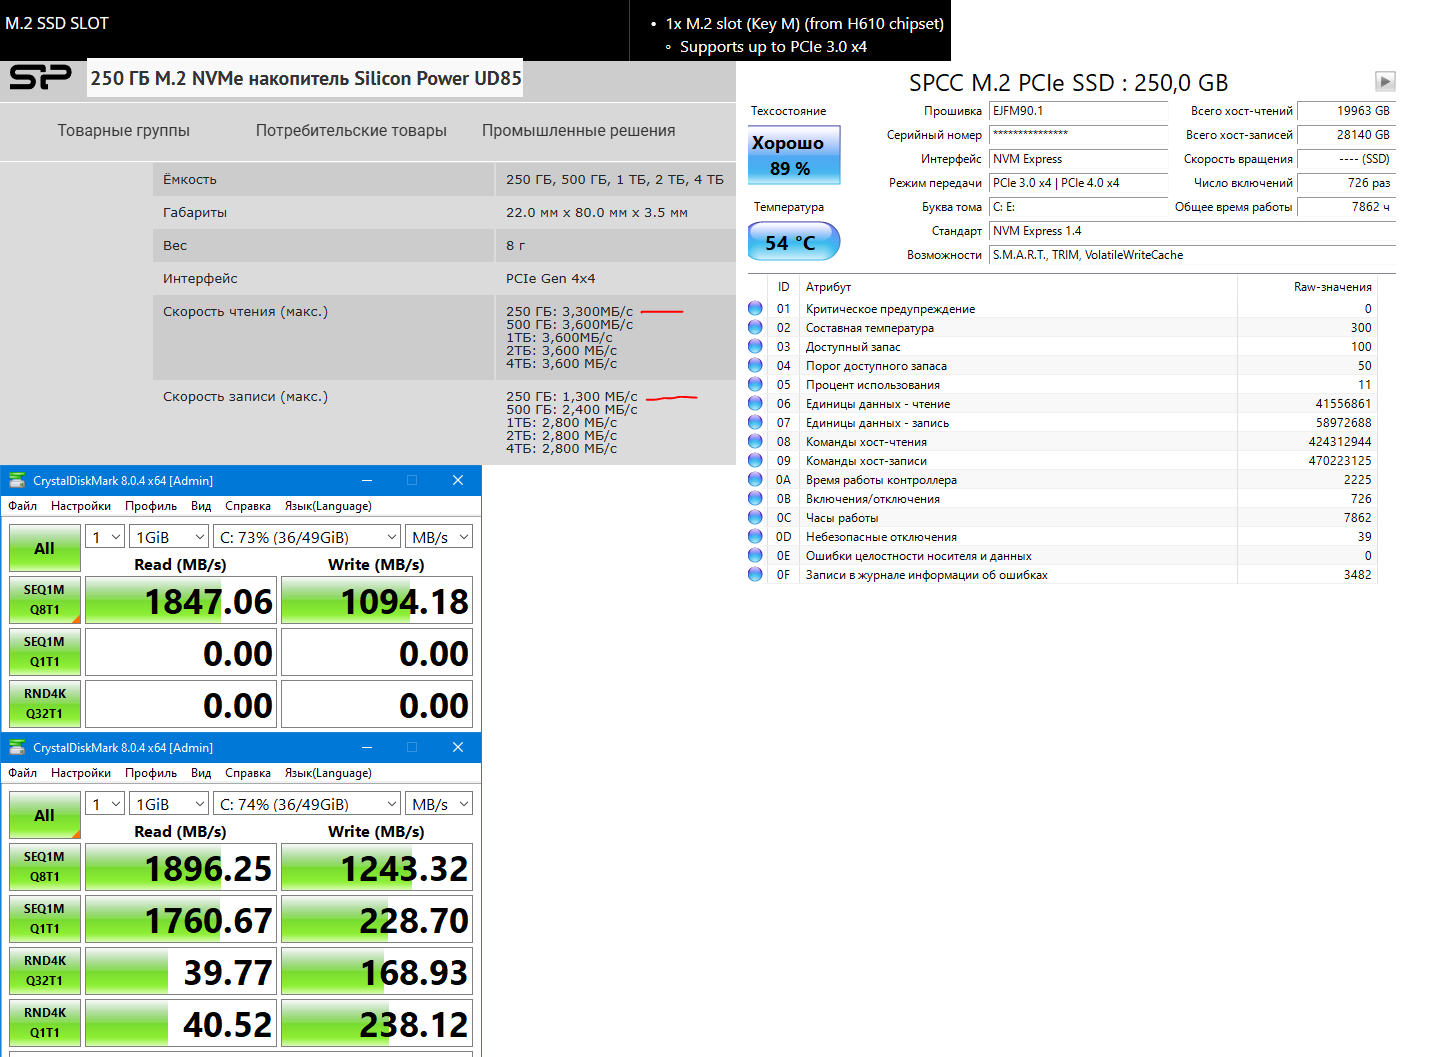Click the status circle for Единицы данных - чтение
Screen dimensions: 1445x1057
[755, 403]
